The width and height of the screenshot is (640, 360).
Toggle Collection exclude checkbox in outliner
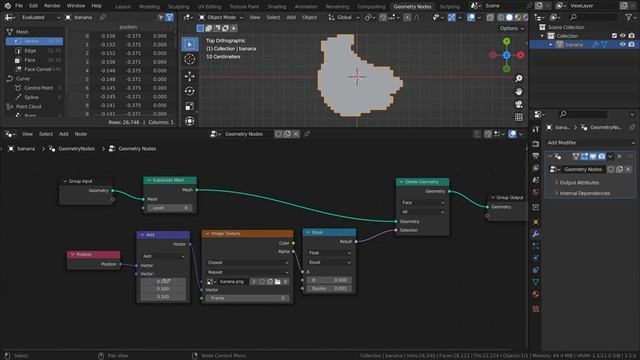click(614, 36)
